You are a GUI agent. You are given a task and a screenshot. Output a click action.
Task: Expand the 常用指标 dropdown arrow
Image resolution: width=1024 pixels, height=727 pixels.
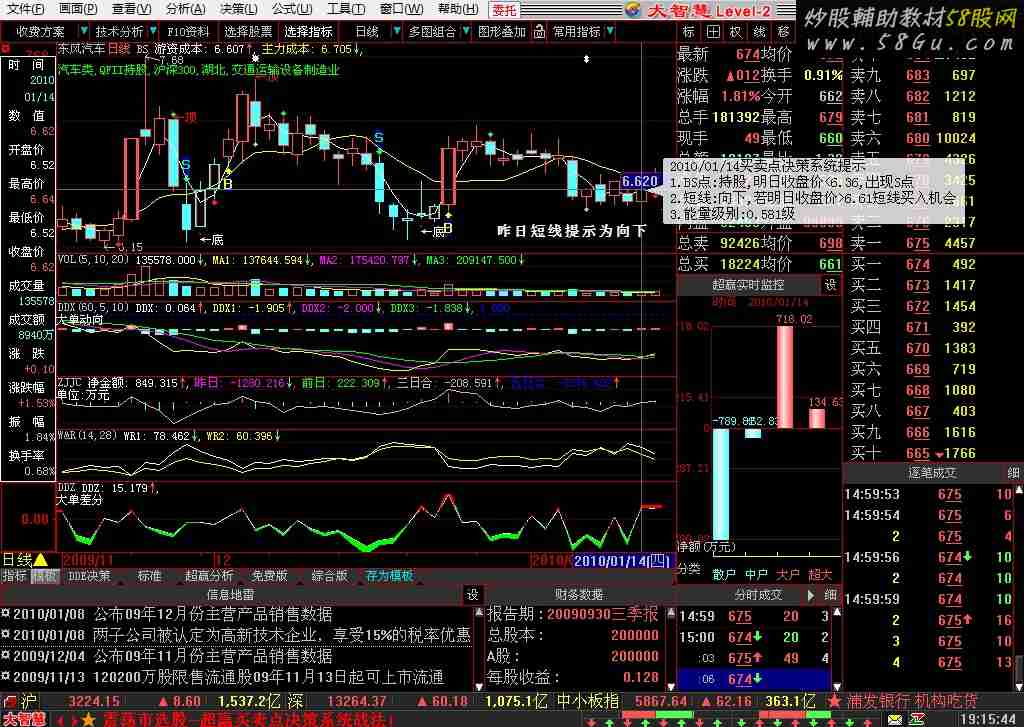610,31
